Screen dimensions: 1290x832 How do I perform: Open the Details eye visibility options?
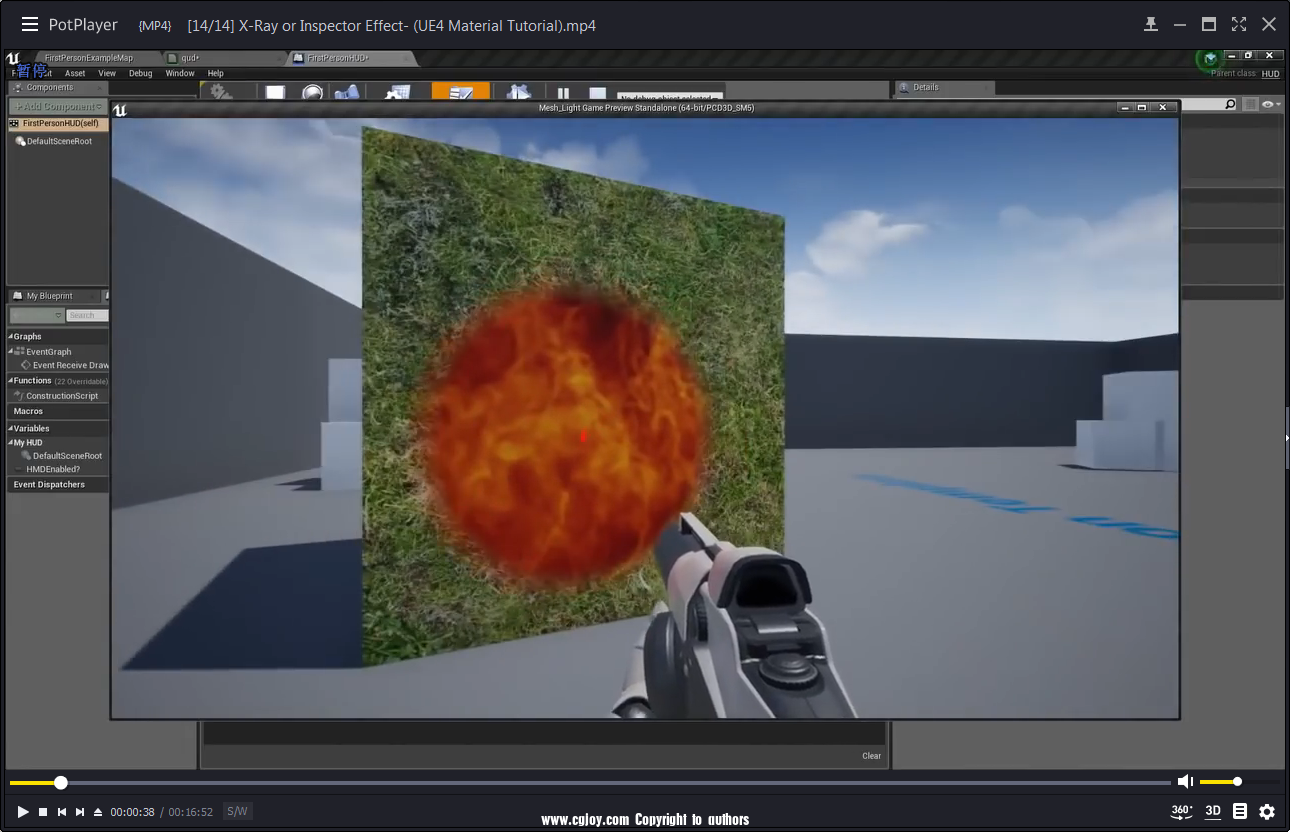(x=1269, y=104)
